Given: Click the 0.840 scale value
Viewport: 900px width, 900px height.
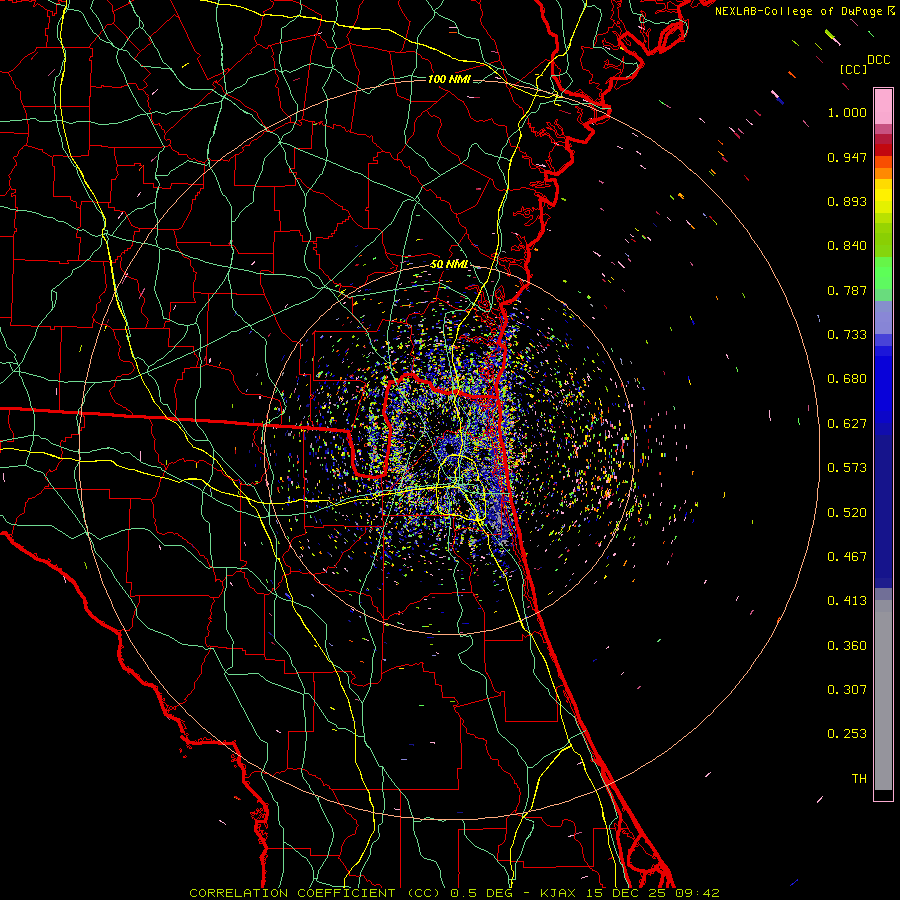Looking at the screenshot, I should pos(847,246).
